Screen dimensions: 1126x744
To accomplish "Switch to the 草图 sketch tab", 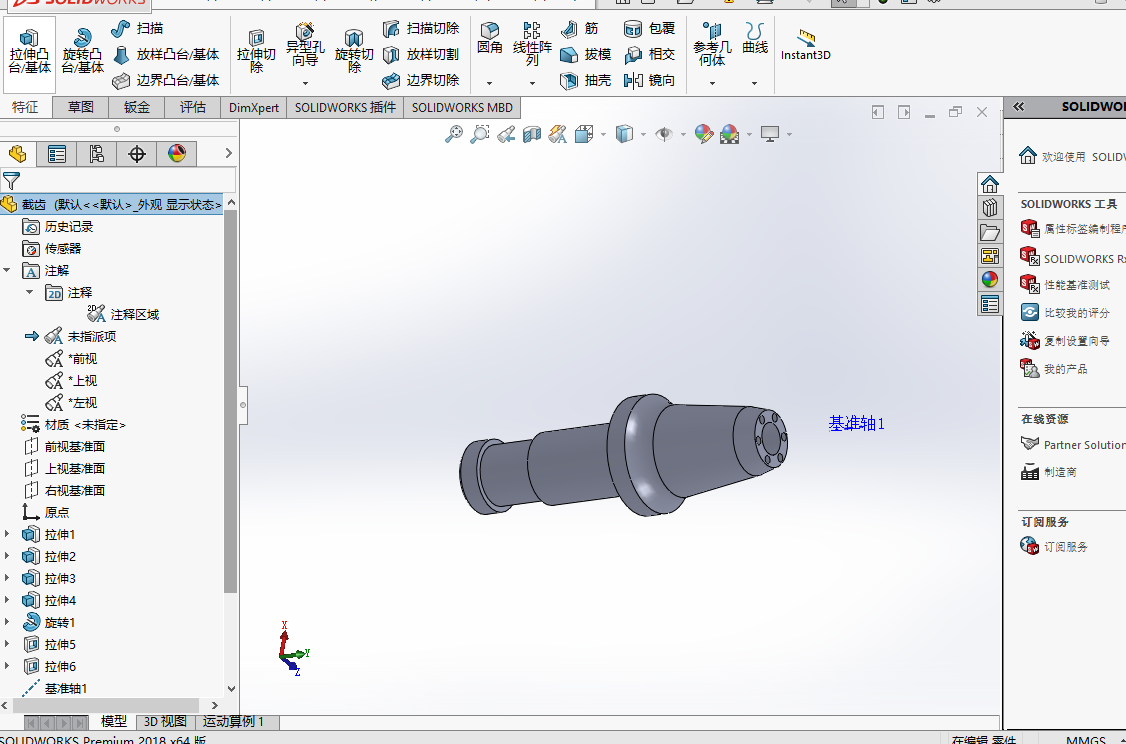I will coord(81,108).
